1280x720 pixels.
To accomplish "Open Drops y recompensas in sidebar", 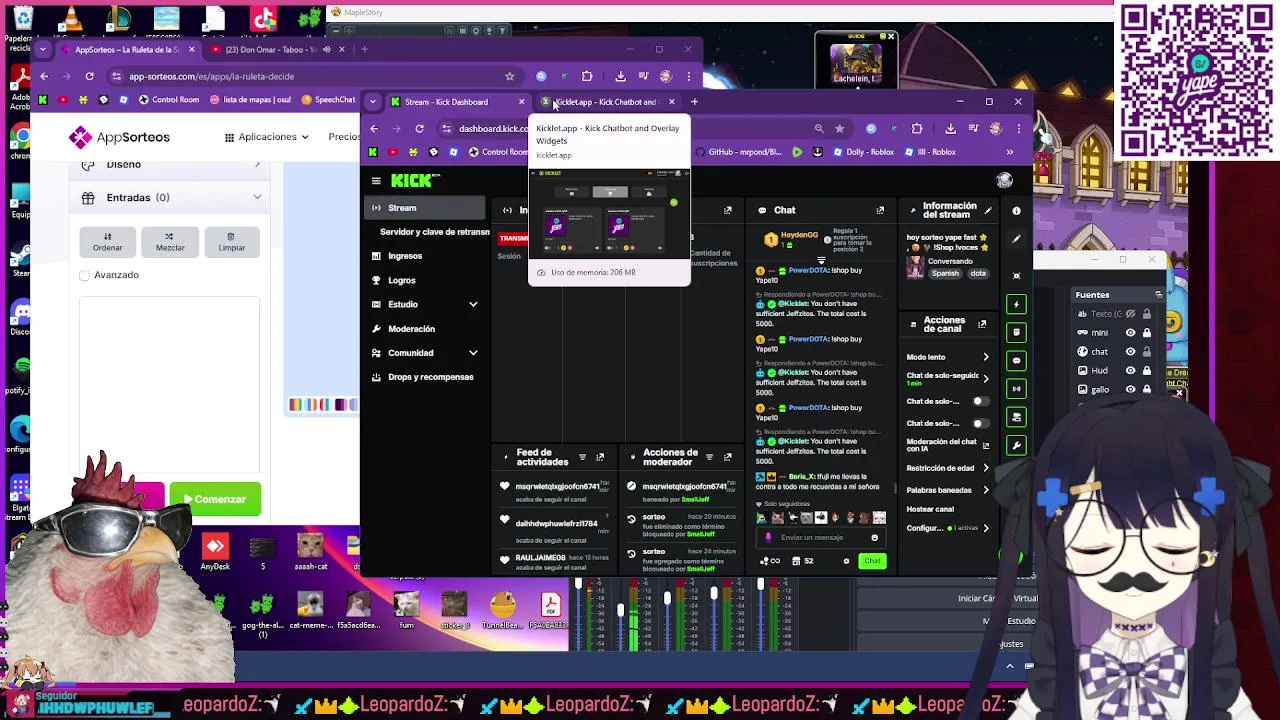I will tap(431, 377).
